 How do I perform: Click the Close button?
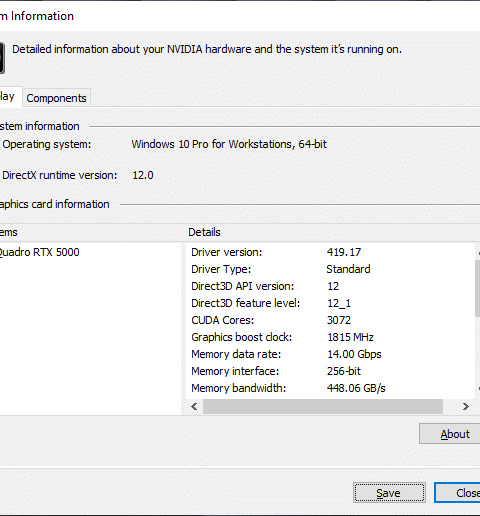[x=457, y=492]
